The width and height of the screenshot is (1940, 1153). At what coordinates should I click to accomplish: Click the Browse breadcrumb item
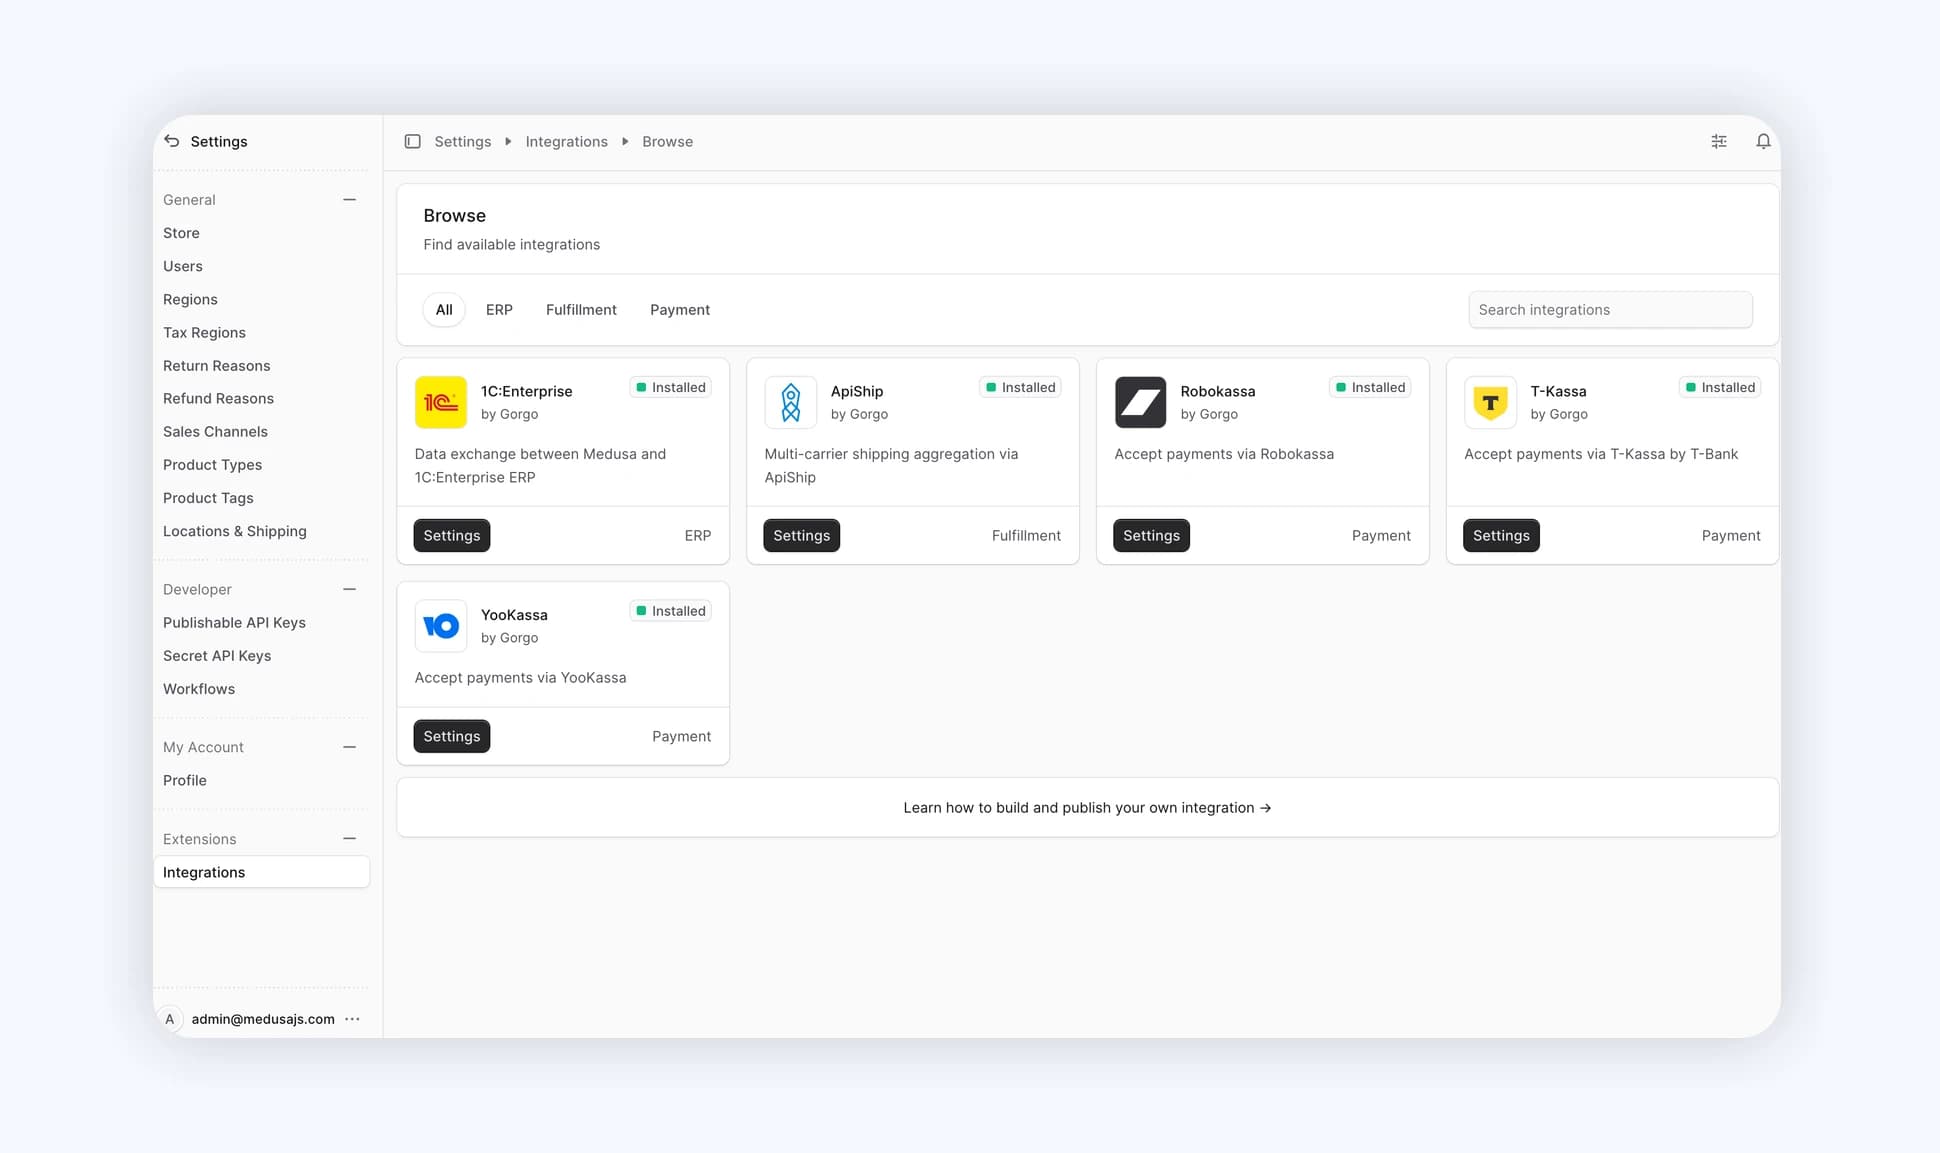667,141
